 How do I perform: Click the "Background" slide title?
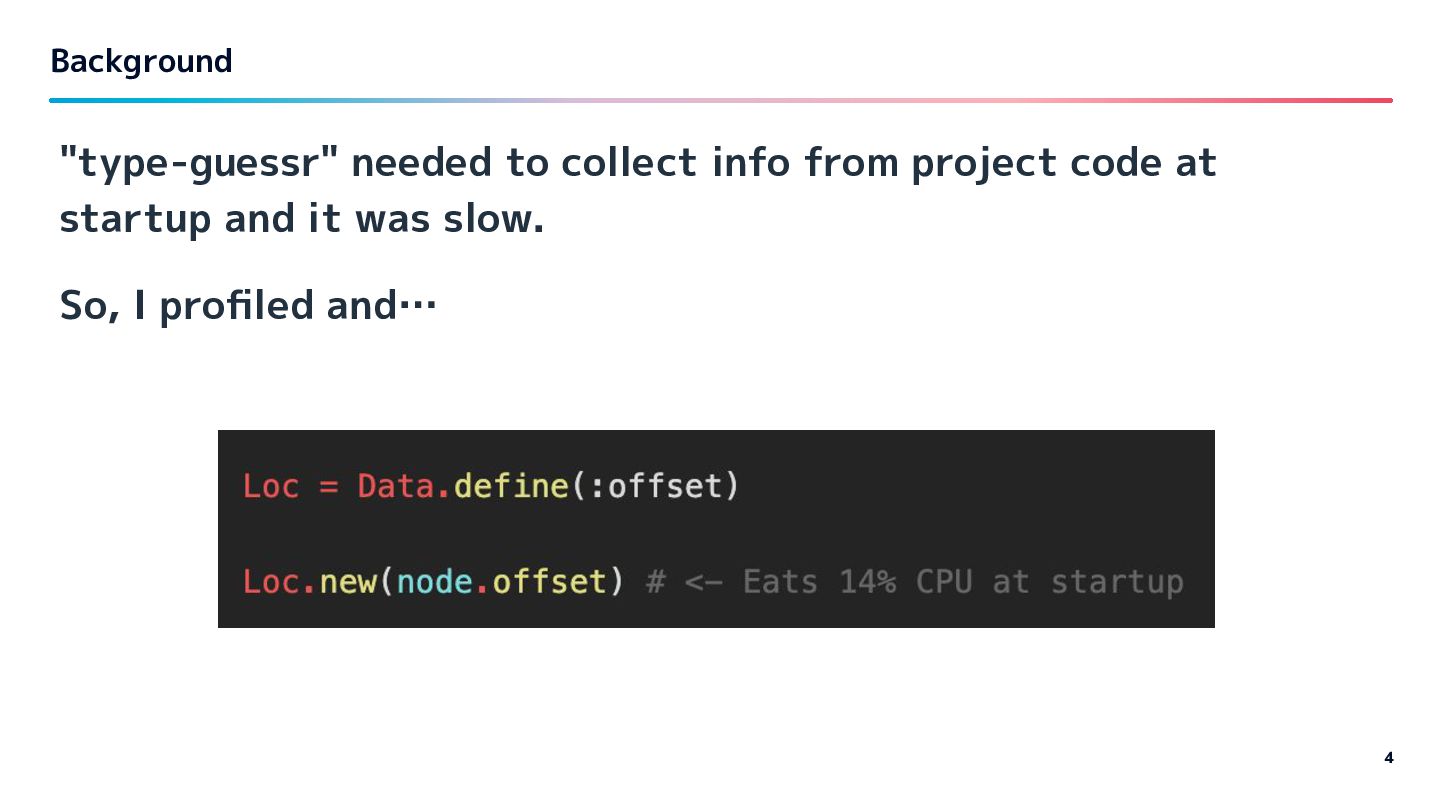(x=141, y=62)
